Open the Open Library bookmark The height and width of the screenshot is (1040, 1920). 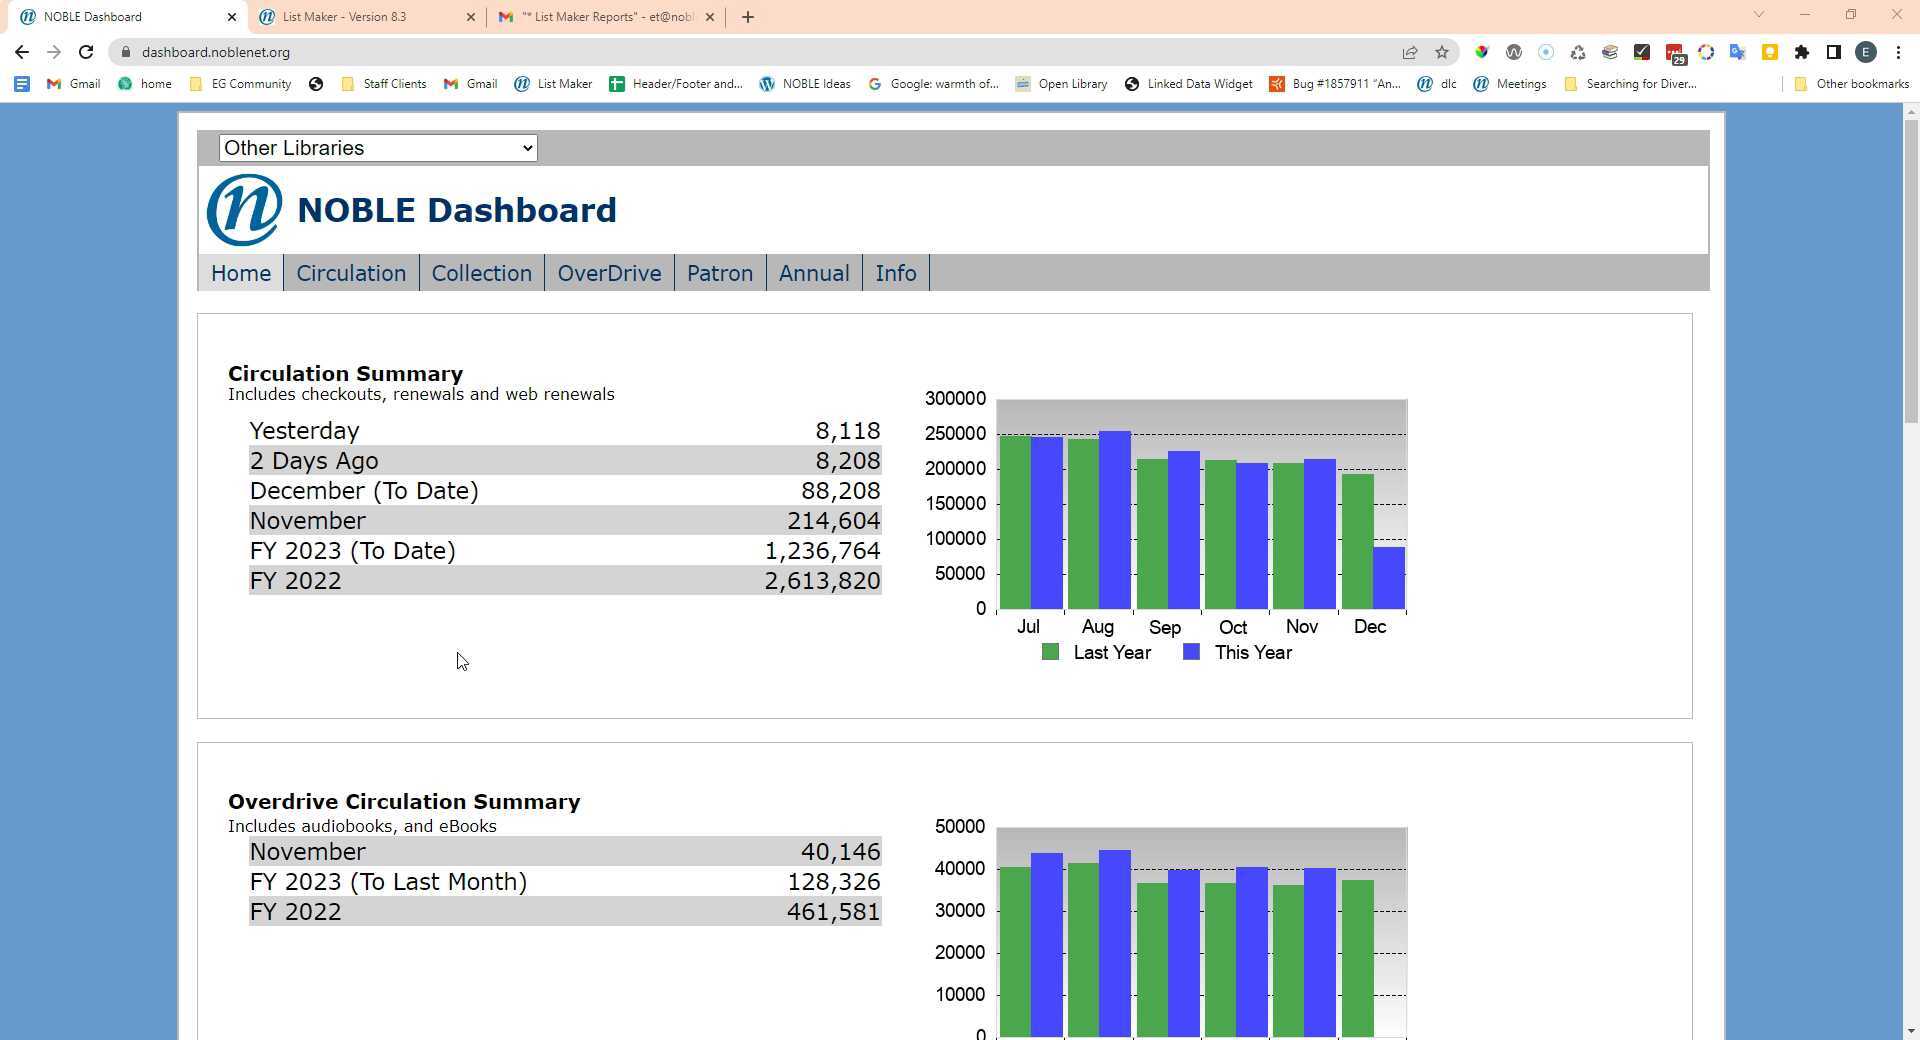tap(1061, 84)
